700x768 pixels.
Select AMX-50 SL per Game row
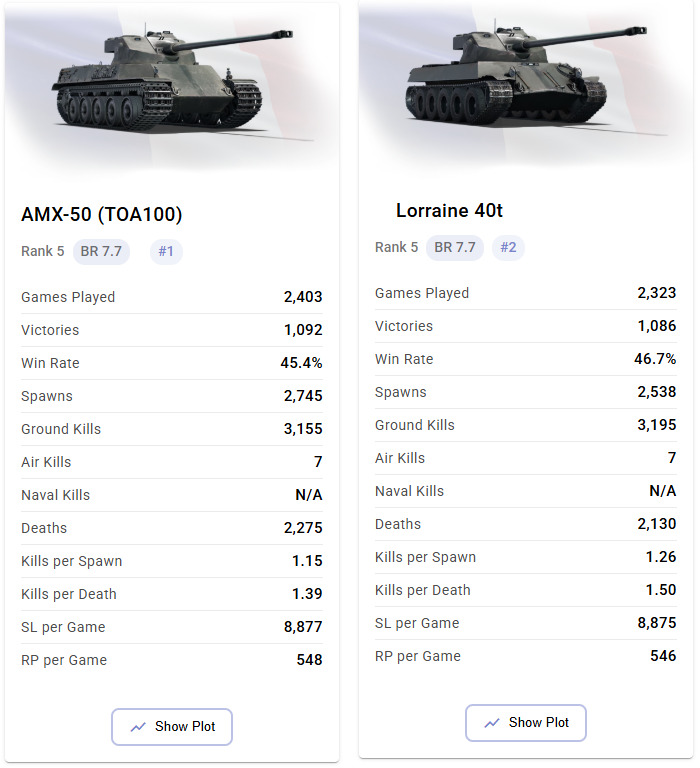click(171, 627)
